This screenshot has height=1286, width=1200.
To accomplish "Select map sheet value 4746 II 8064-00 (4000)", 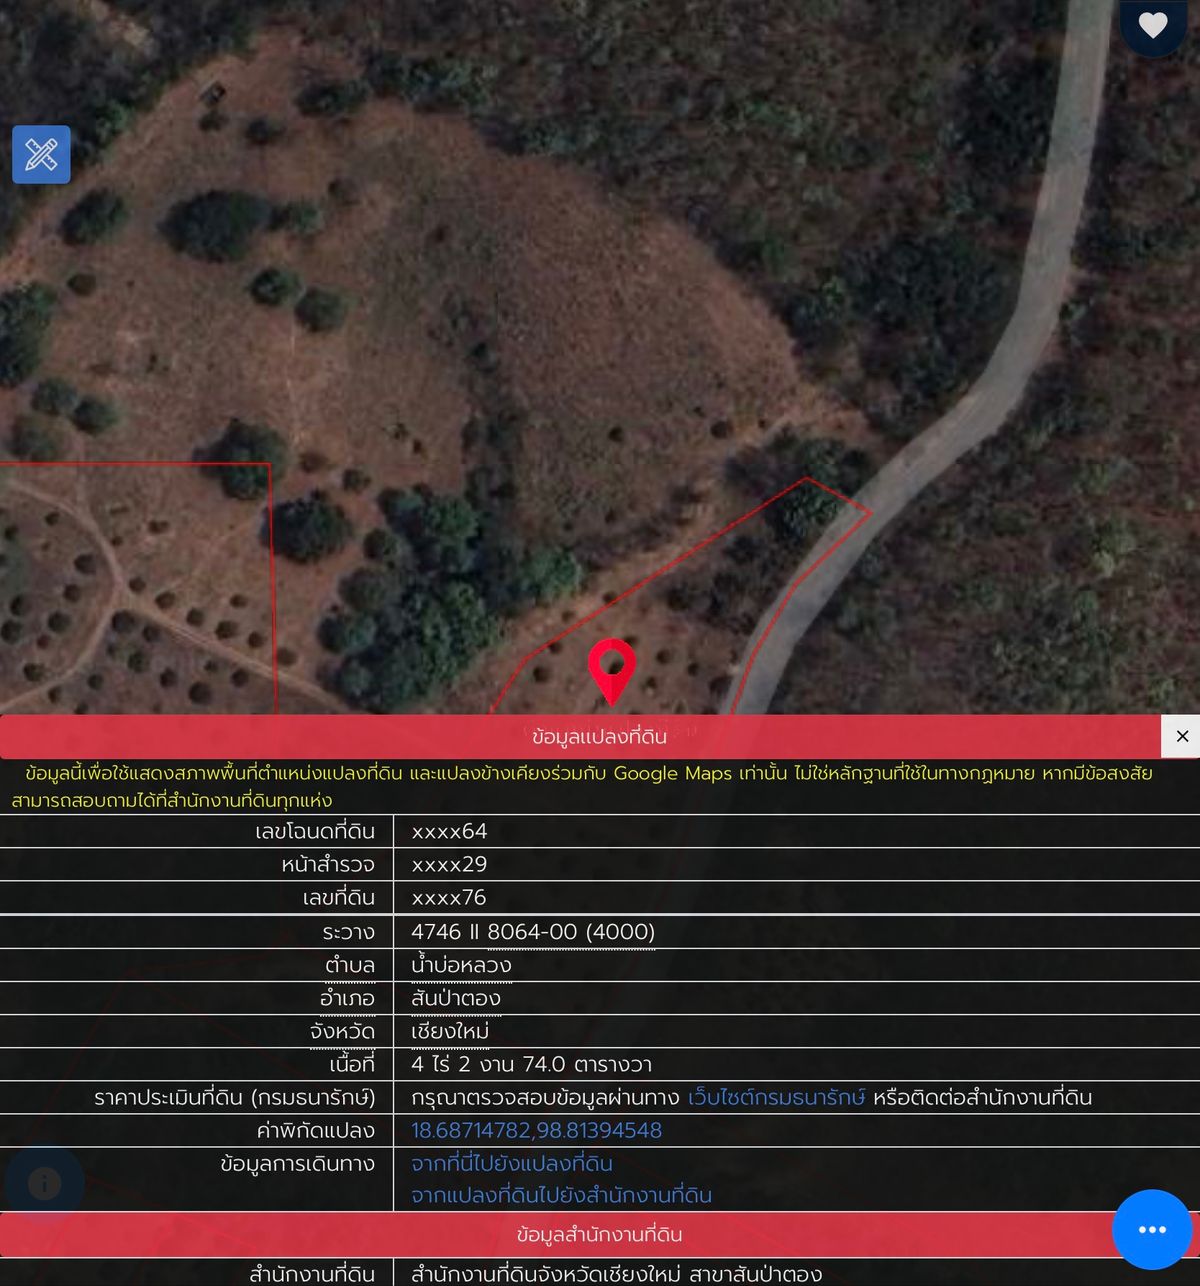I will tap(533, 932).
